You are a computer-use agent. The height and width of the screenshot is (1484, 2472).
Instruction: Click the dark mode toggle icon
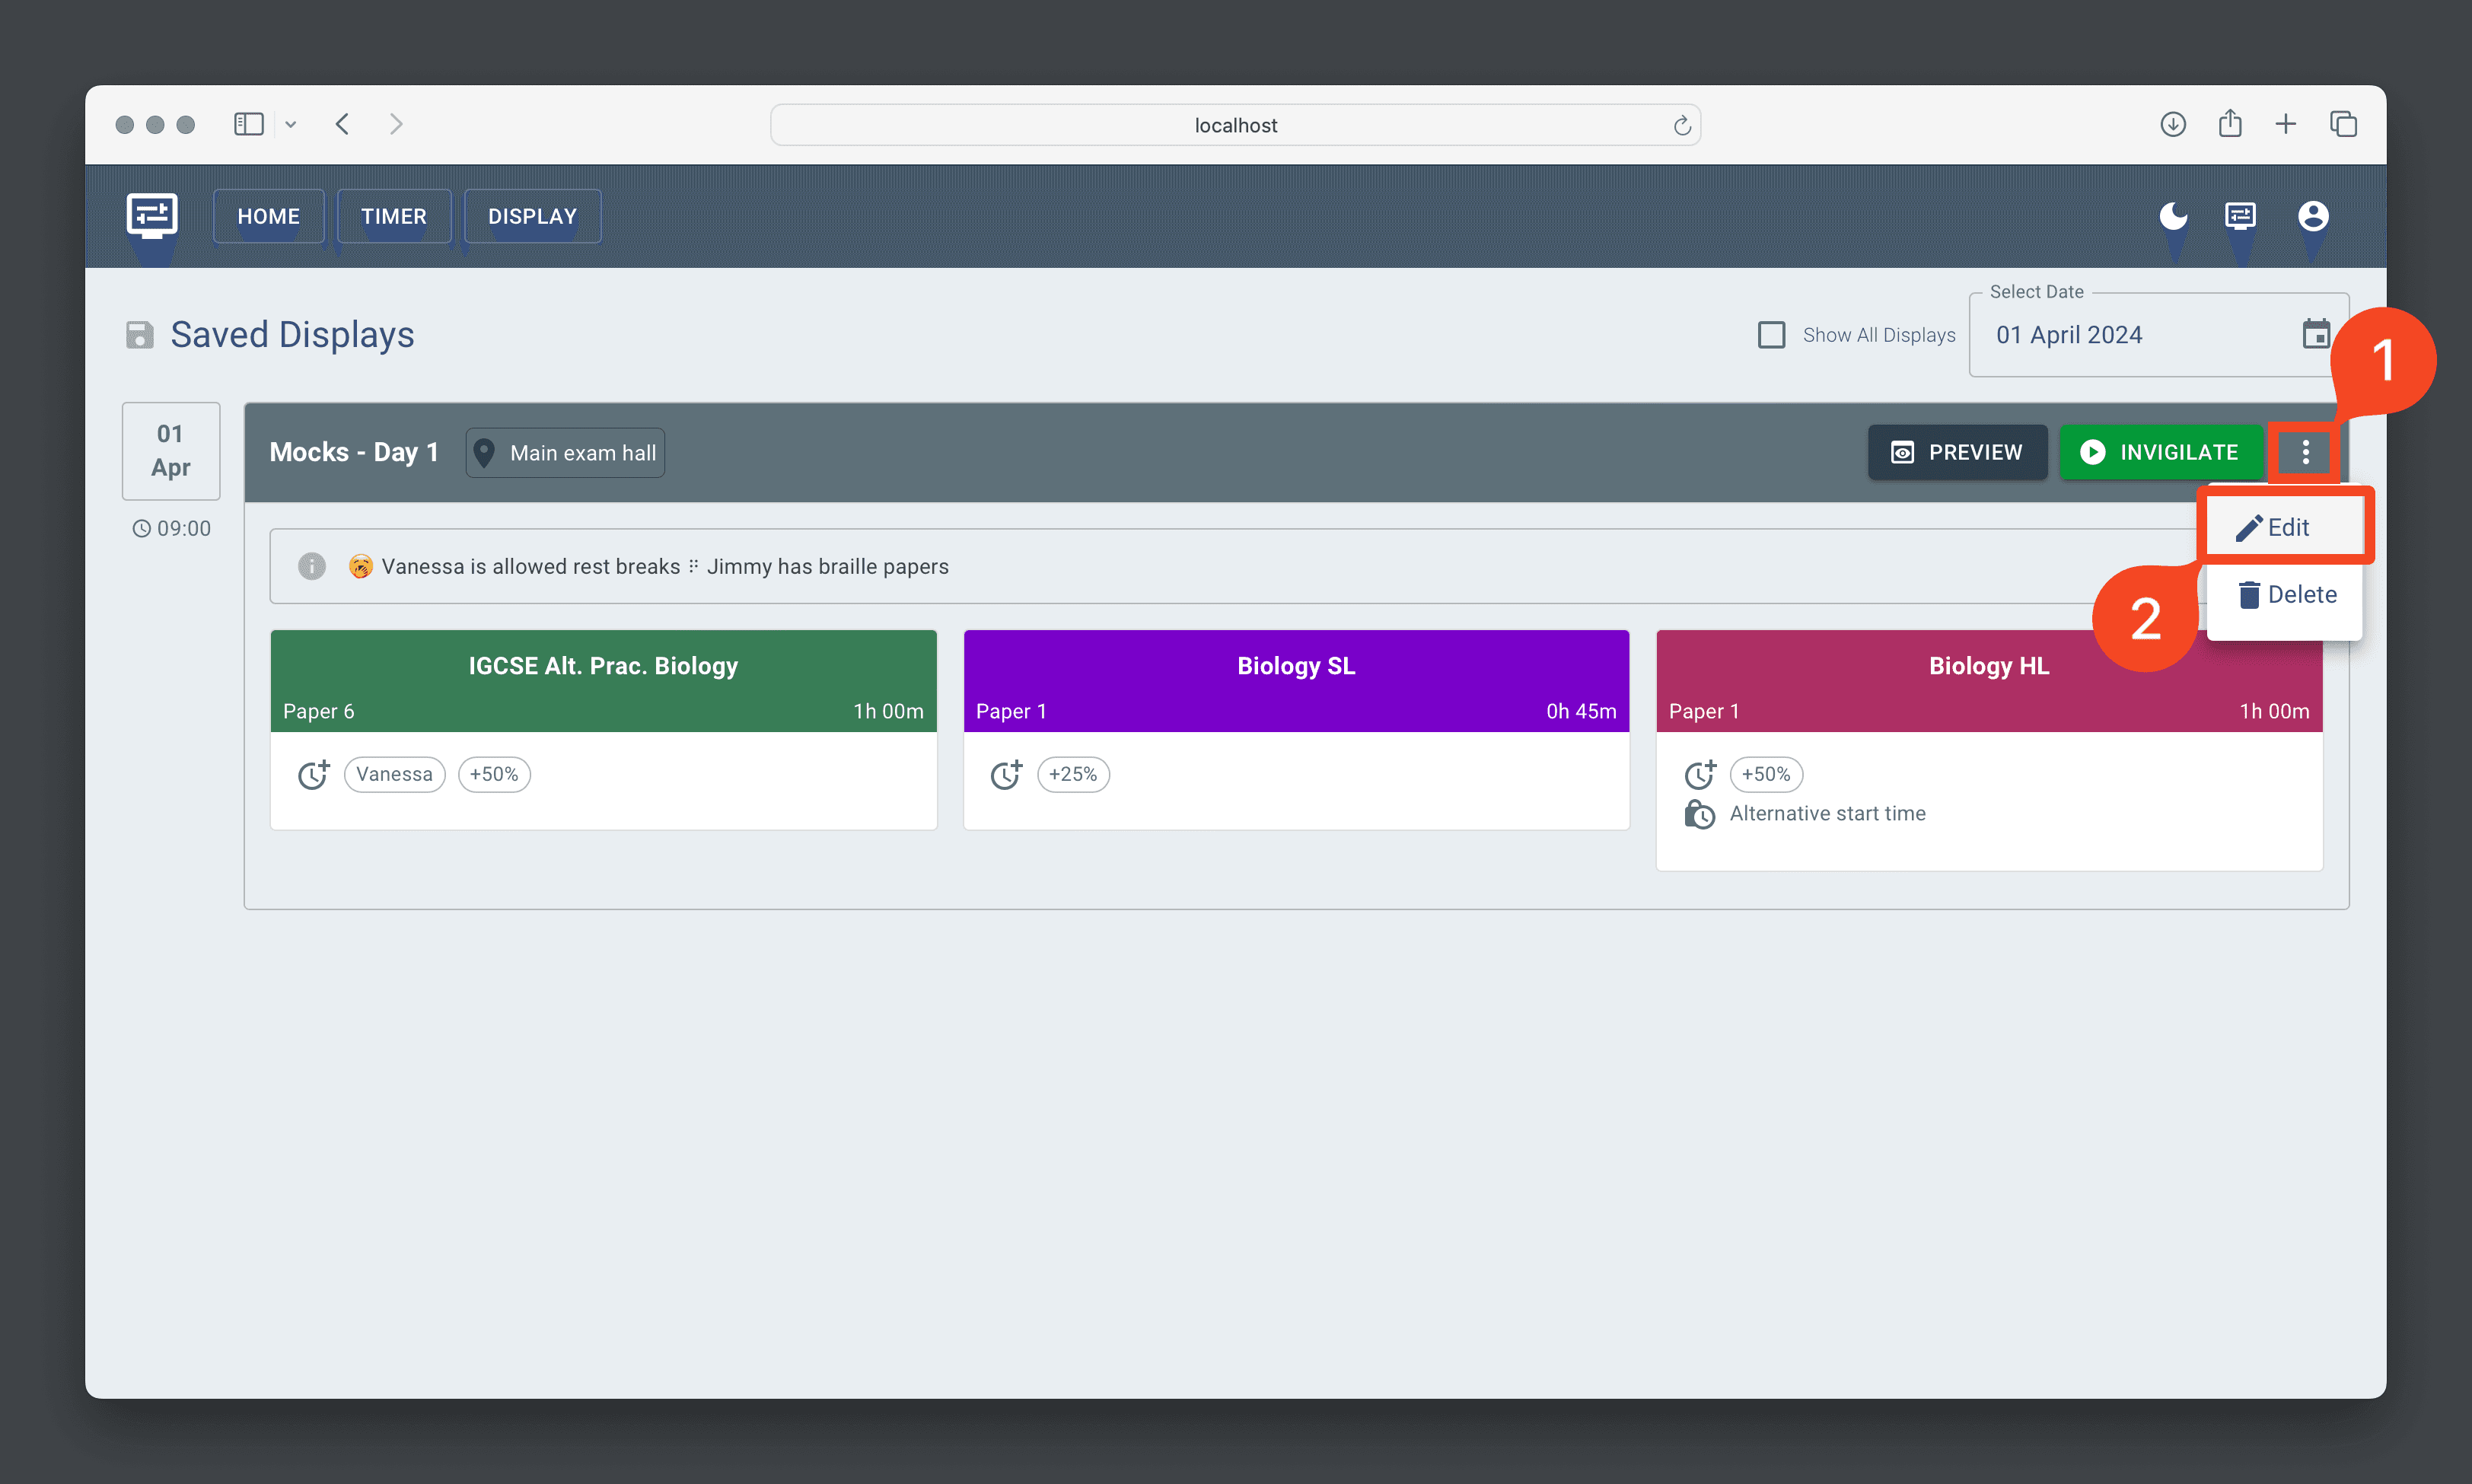pyautogui.click(x=2174, y=215)
